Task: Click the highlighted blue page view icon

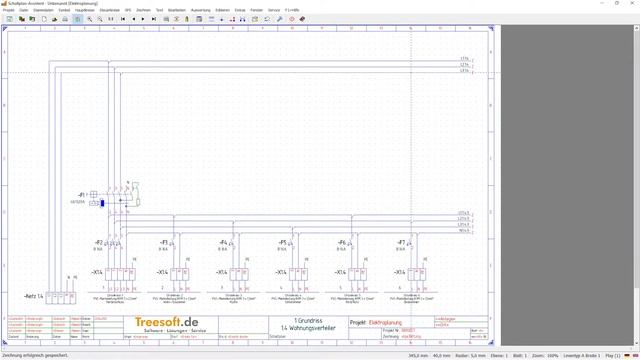Action: click(78, 19)
